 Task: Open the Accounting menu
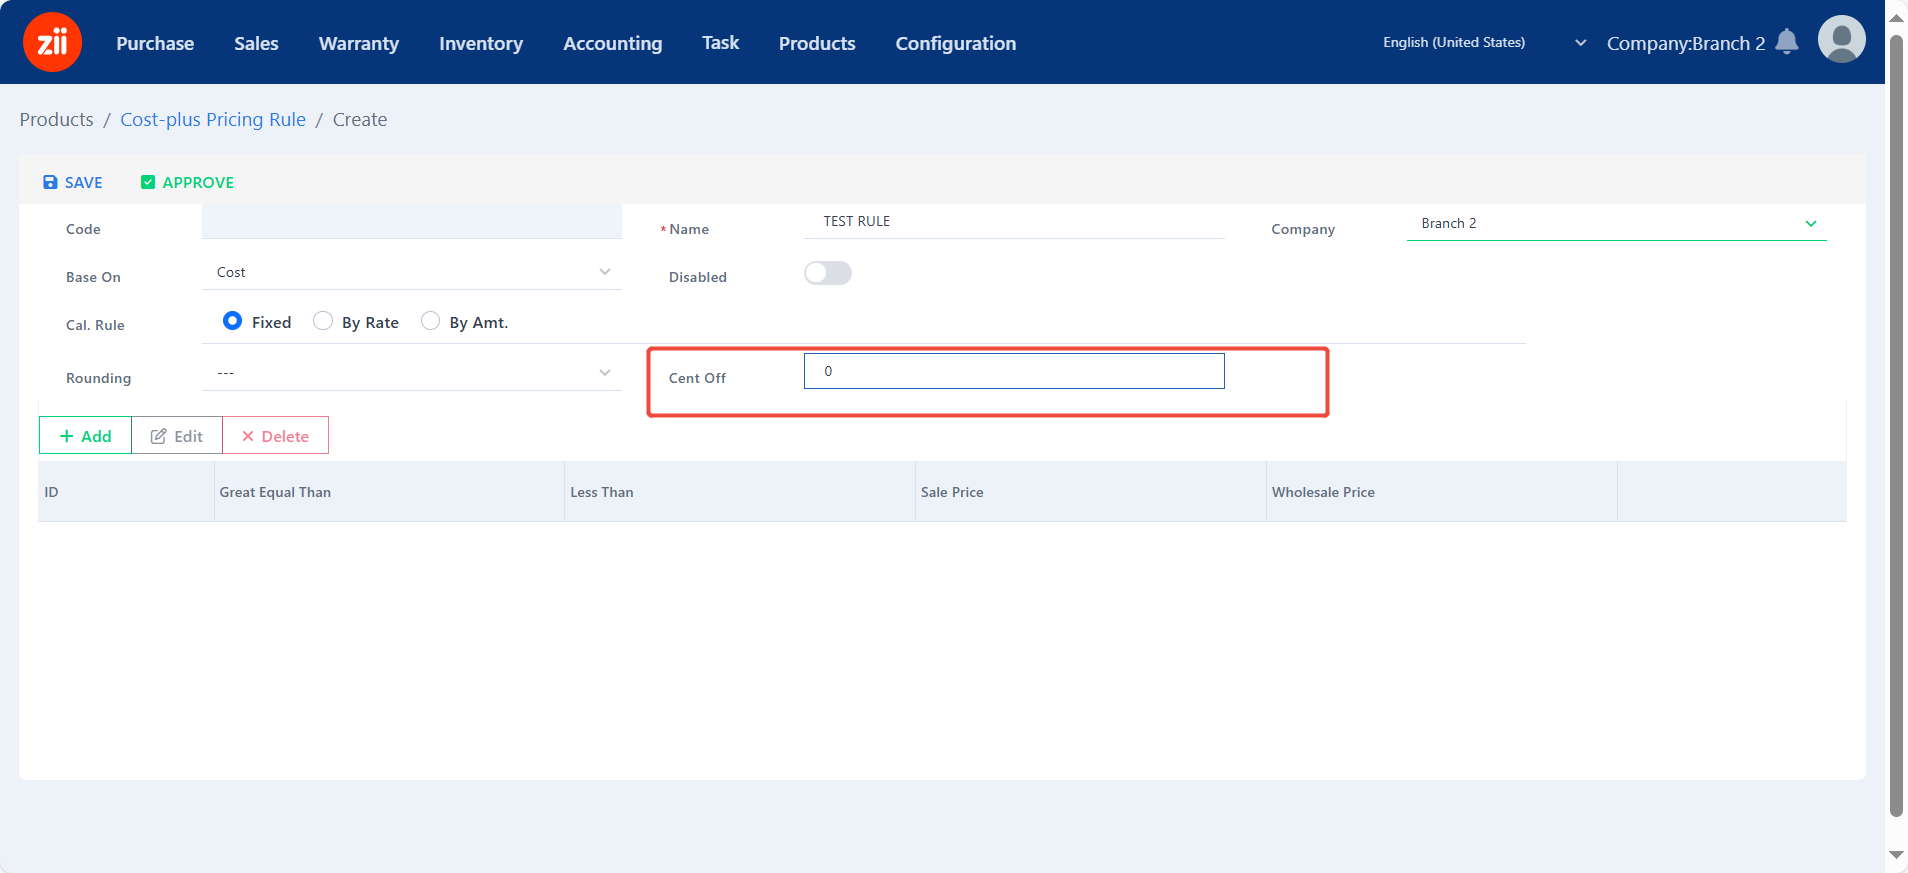pos(613,43)
